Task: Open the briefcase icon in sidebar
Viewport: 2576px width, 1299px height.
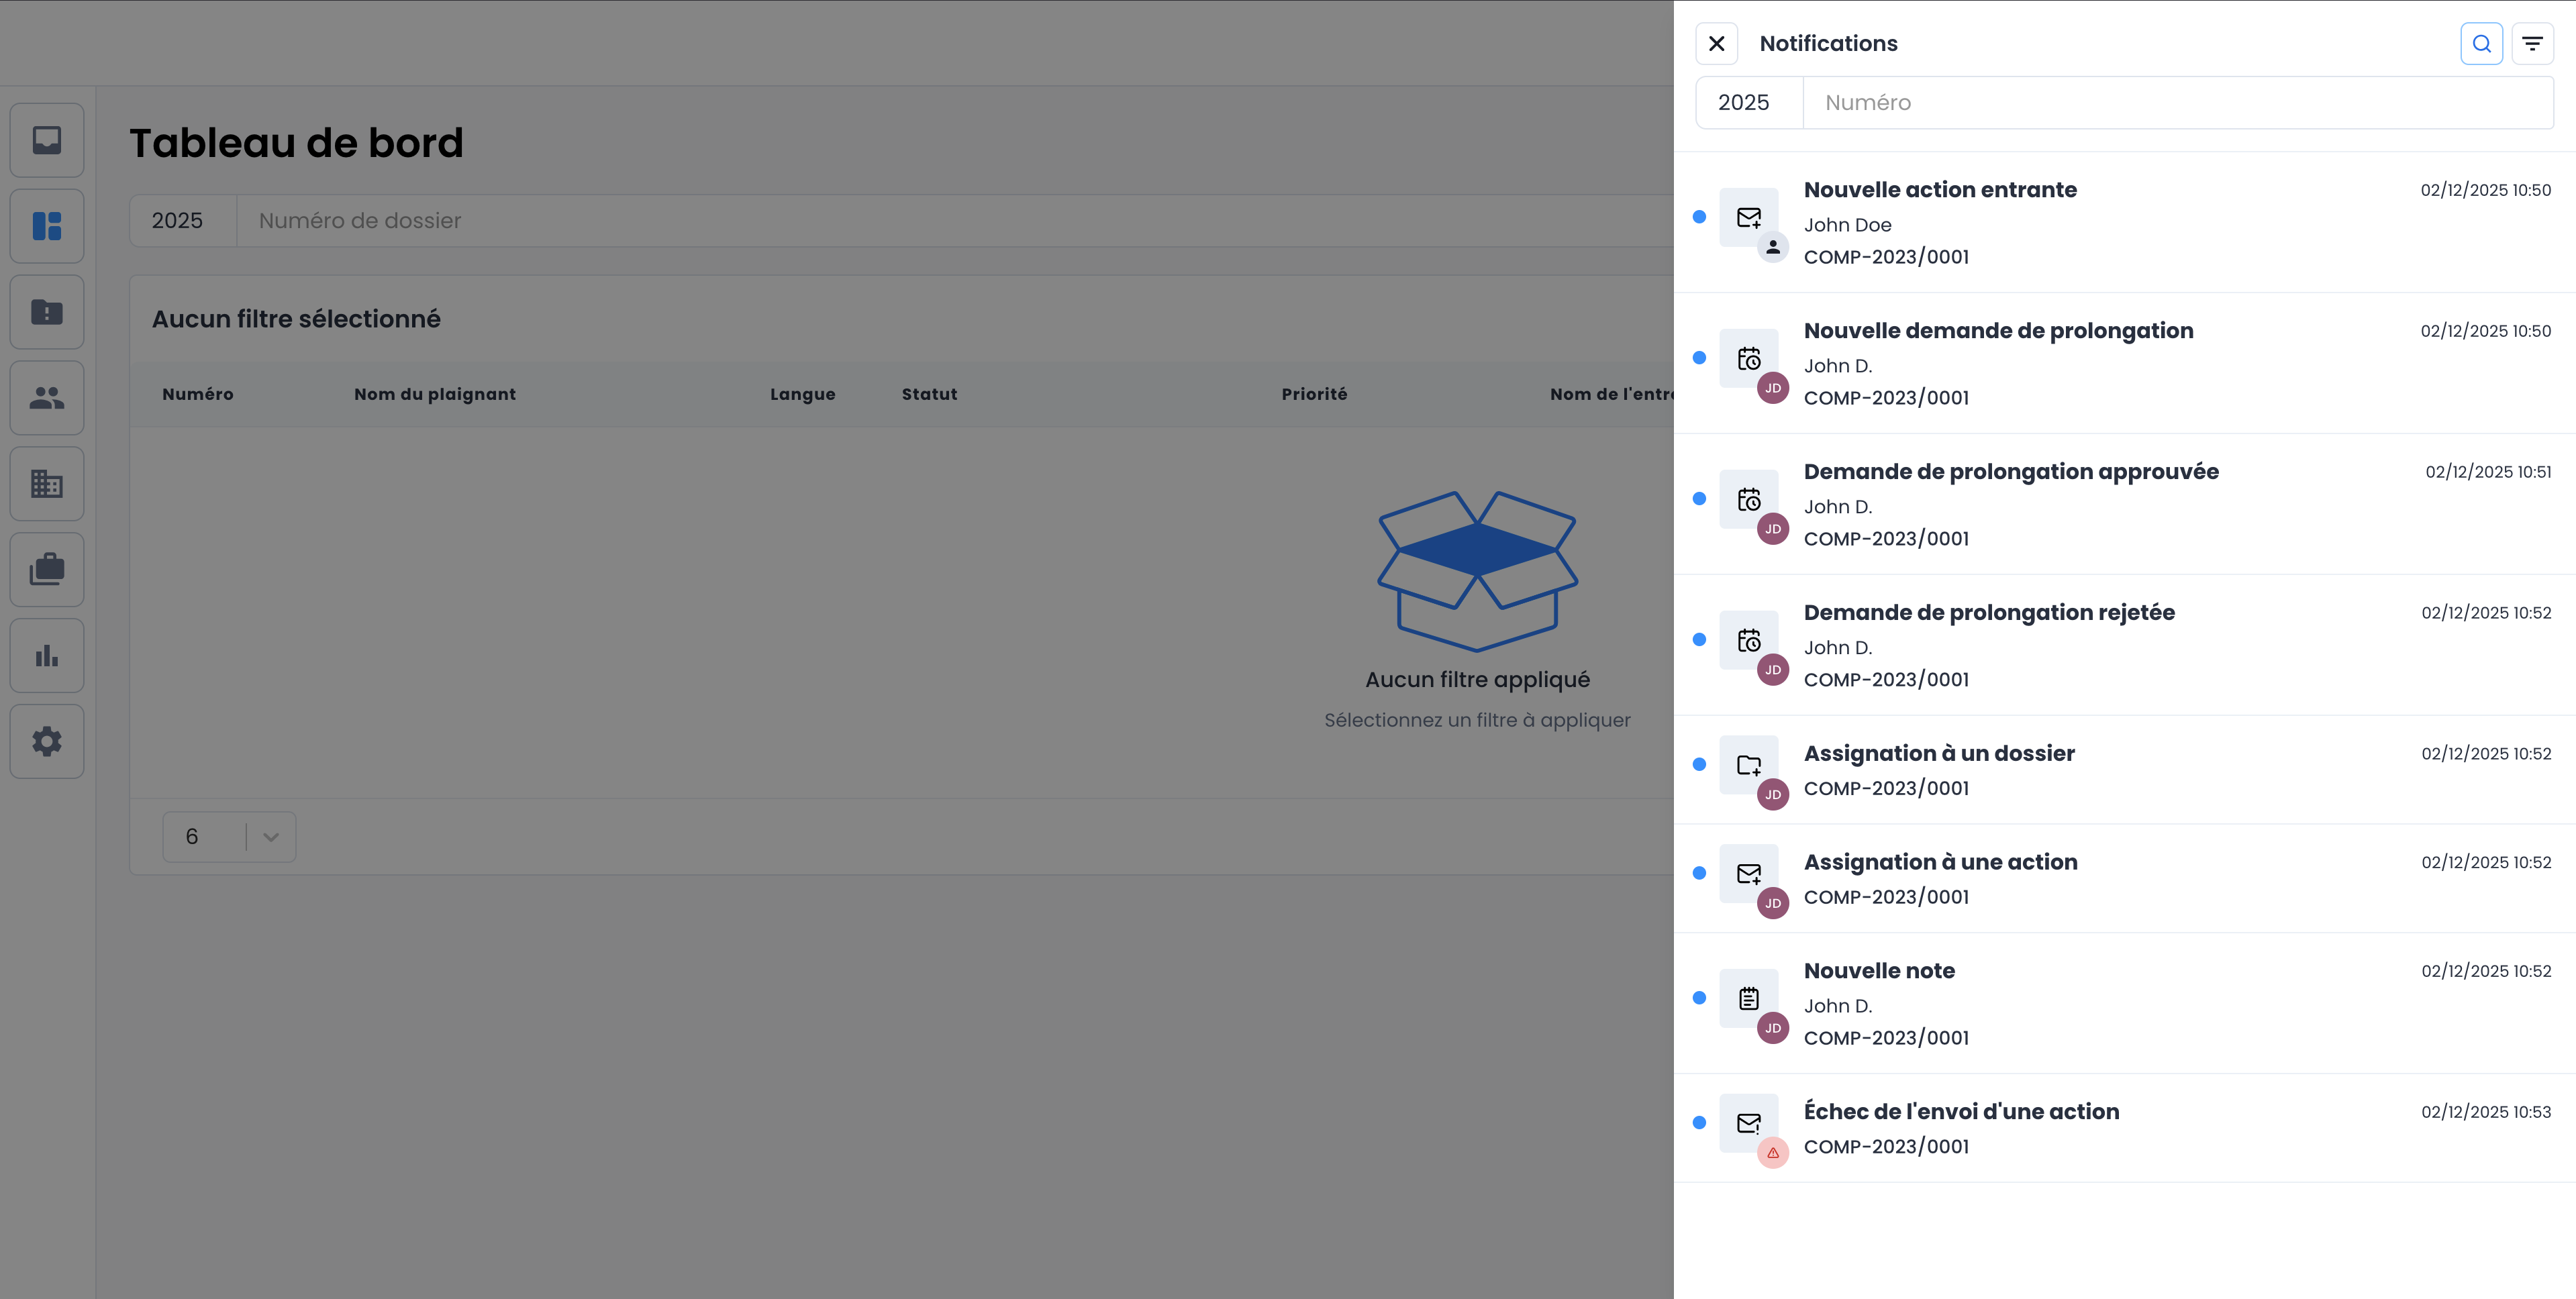Action: coord(47,570)
